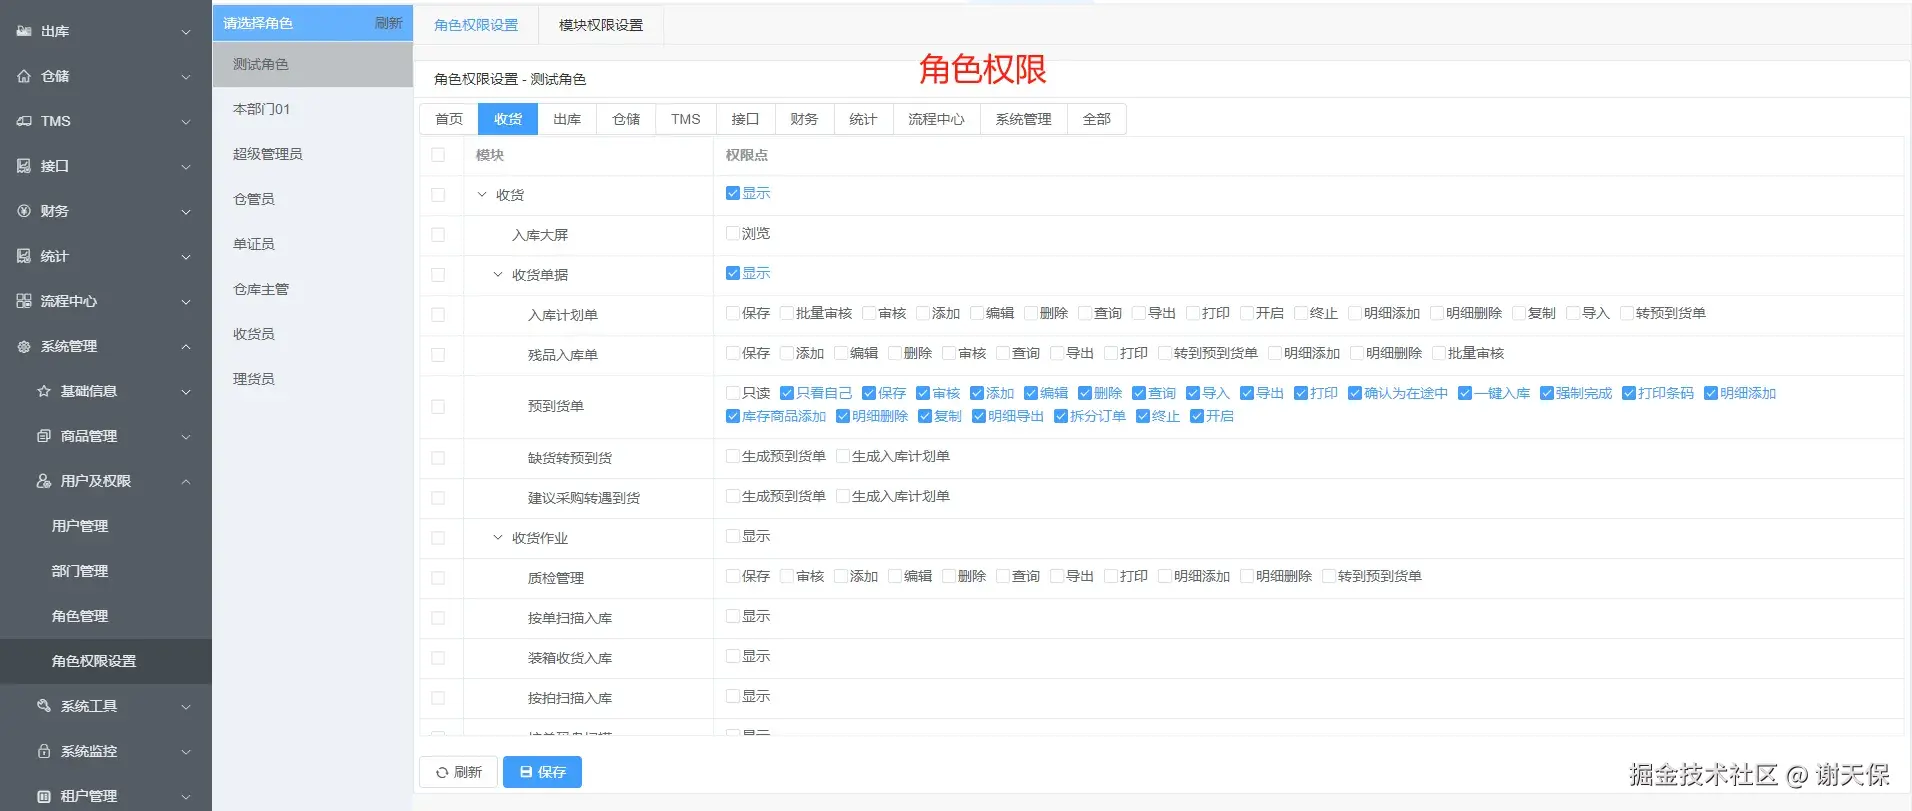Uncheck 强制完成 permission for 预到货单

(1547, 393)
